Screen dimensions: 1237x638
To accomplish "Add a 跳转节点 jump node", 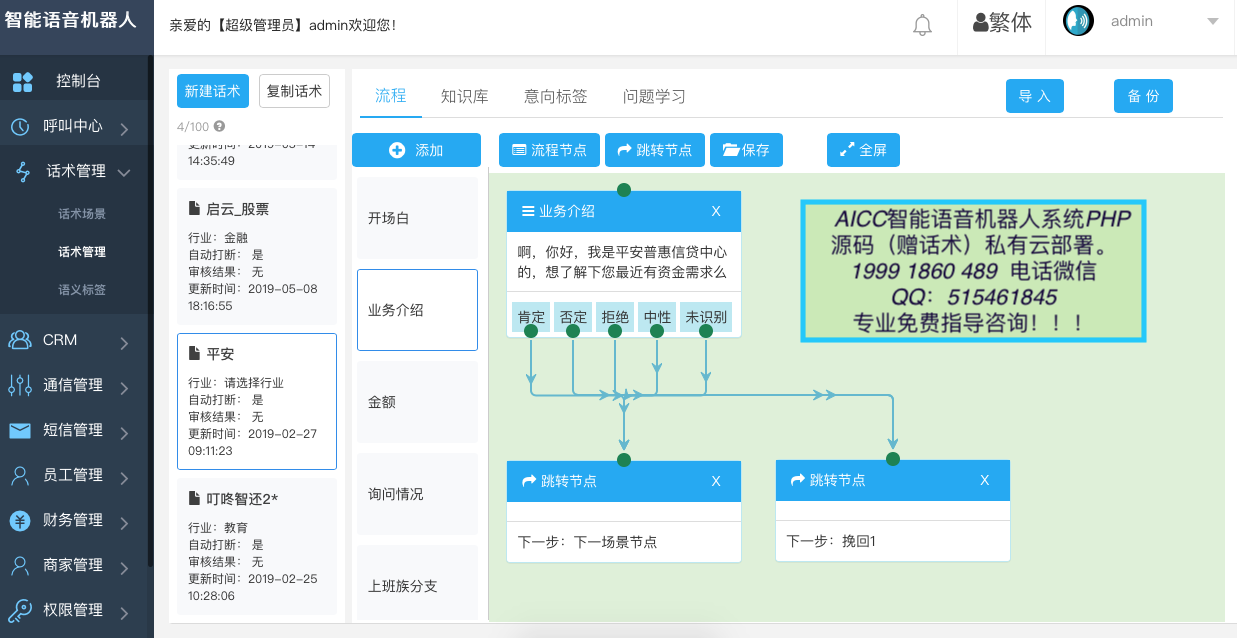I will click(x=655, y=150).
